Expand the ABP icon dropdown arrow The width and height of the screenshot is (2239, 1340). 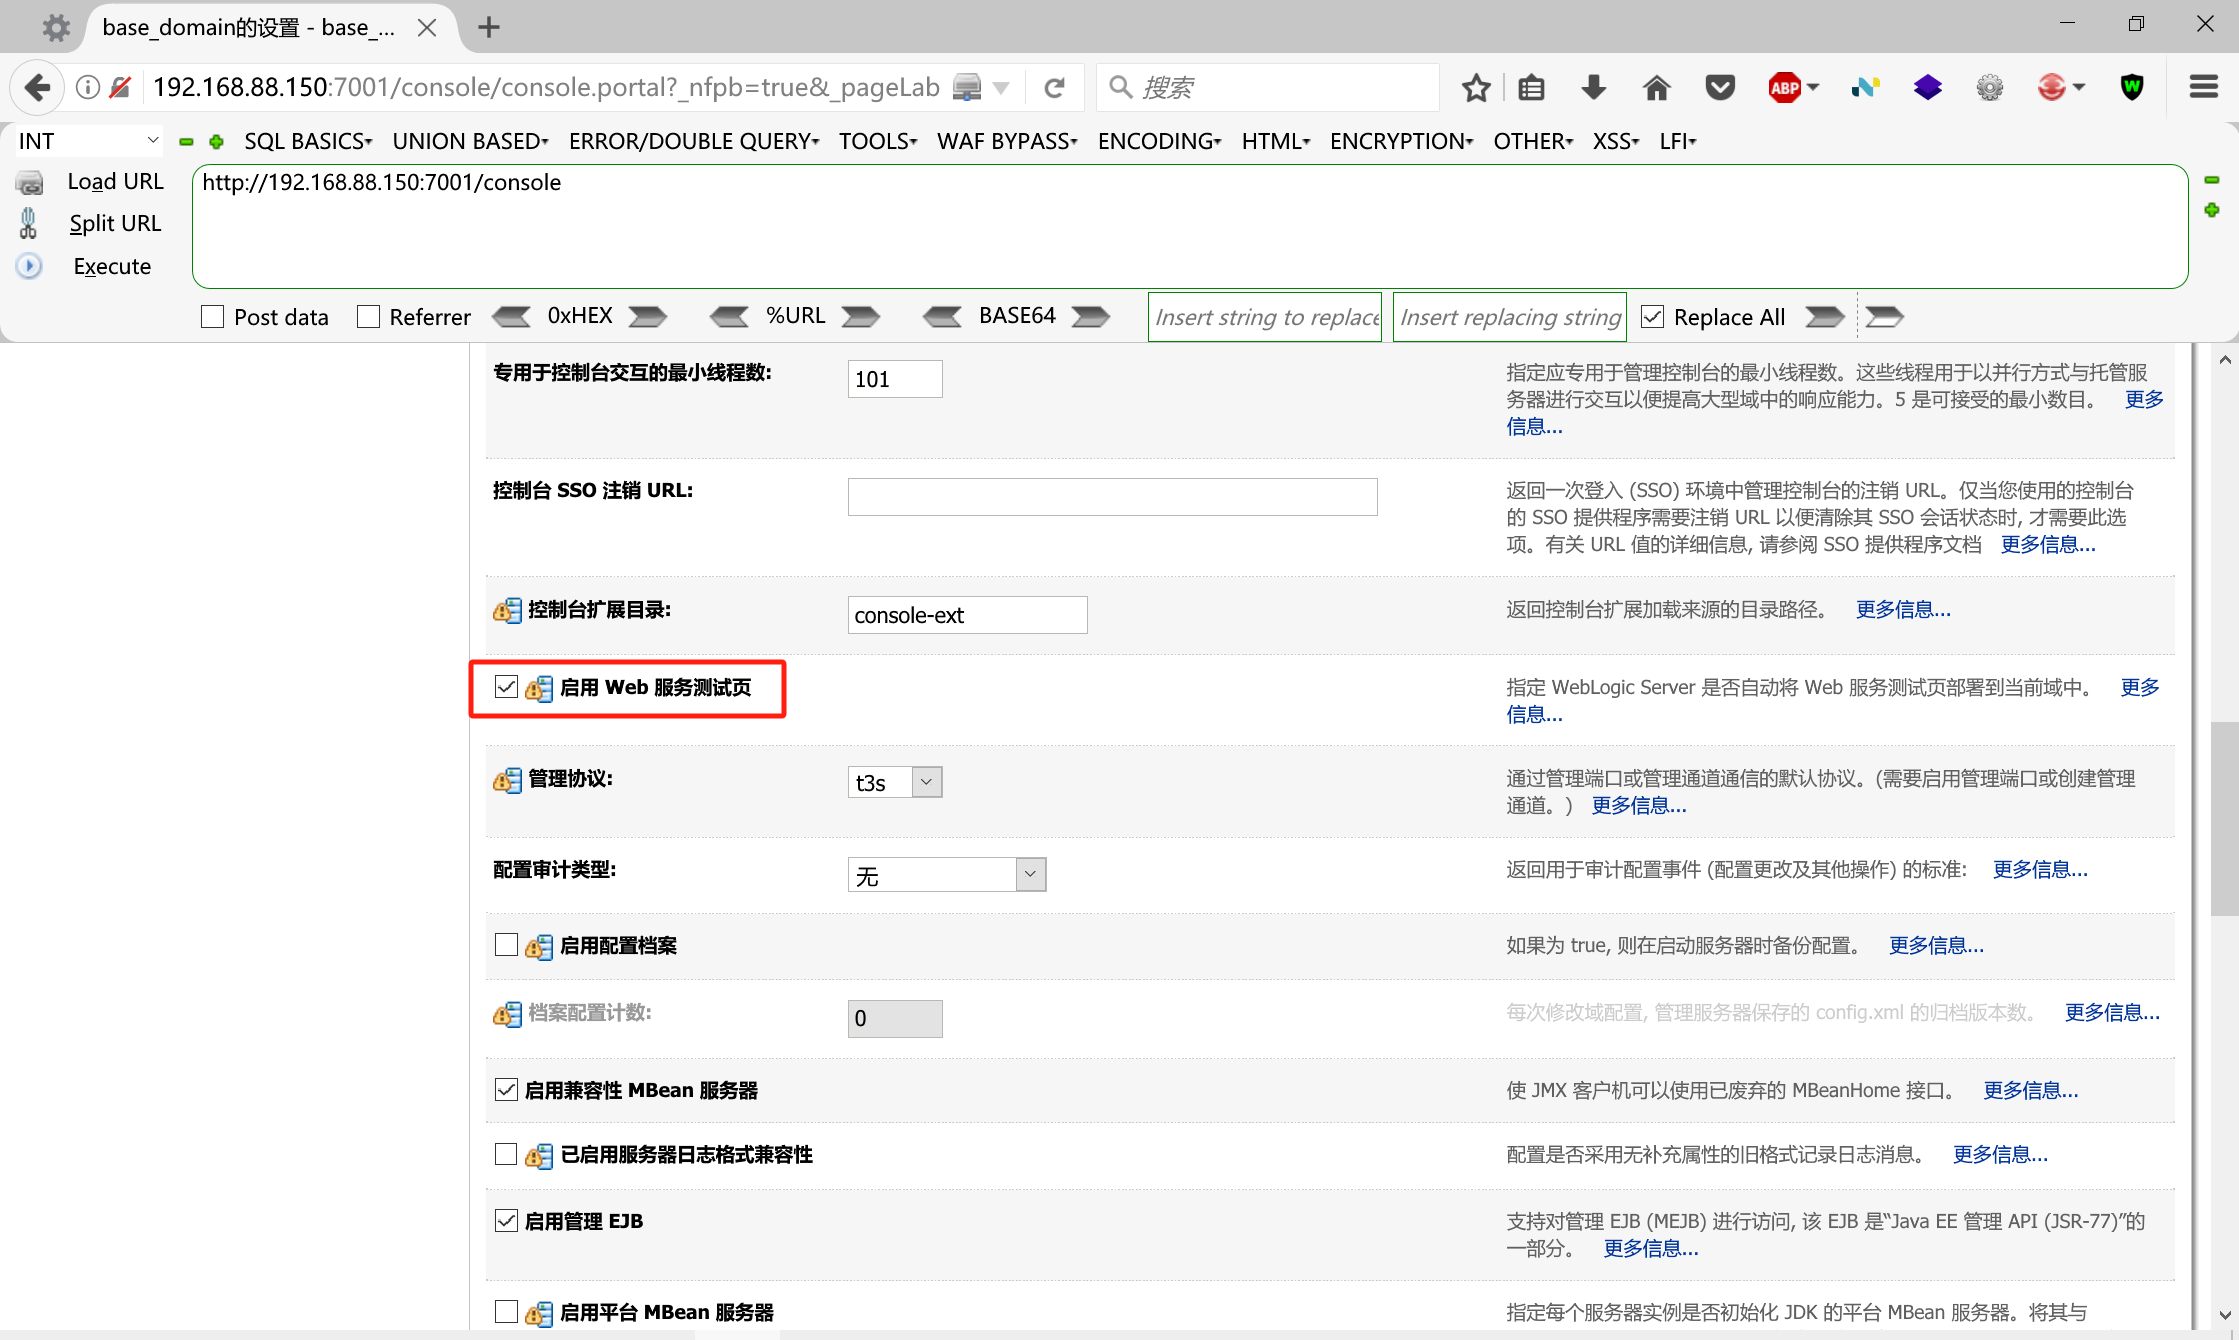click(x=1813, y=88)
